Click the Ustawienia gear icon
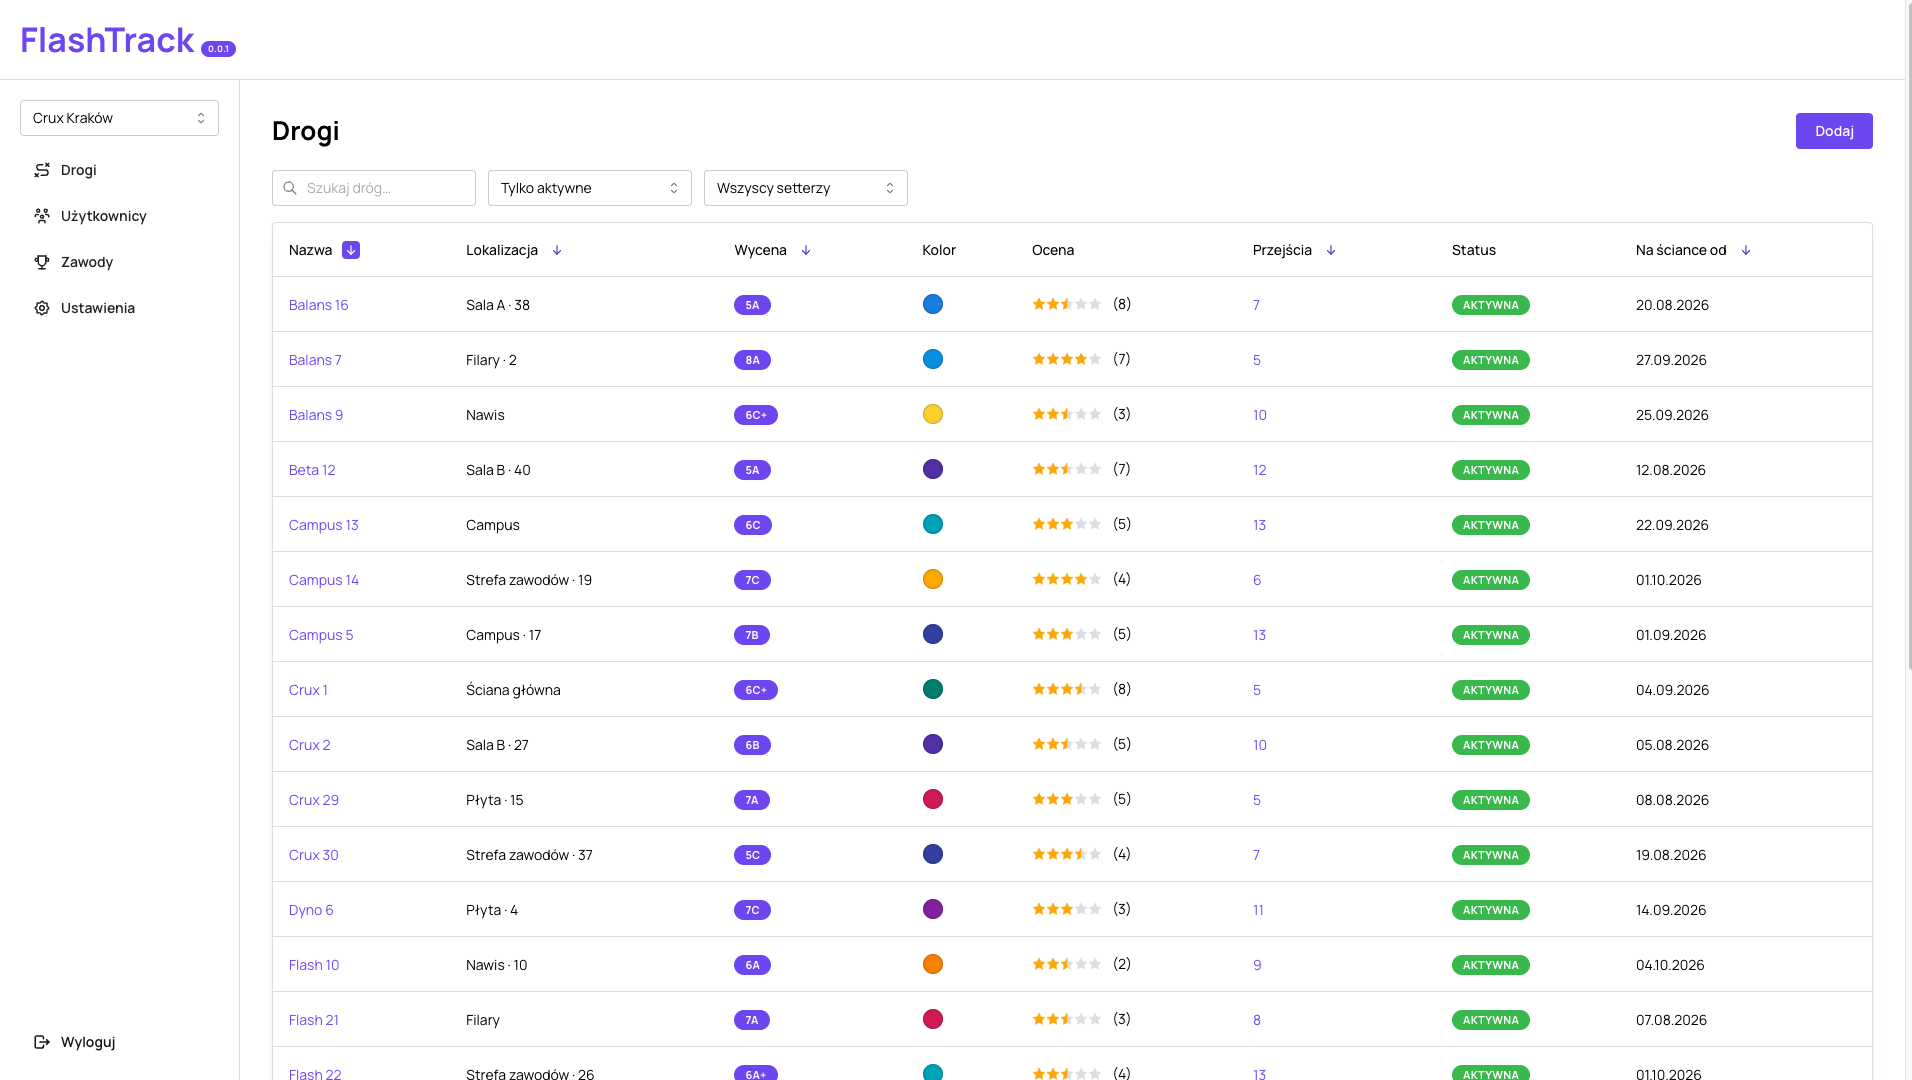The image size is (1912, 1080). tap(42, 308)
